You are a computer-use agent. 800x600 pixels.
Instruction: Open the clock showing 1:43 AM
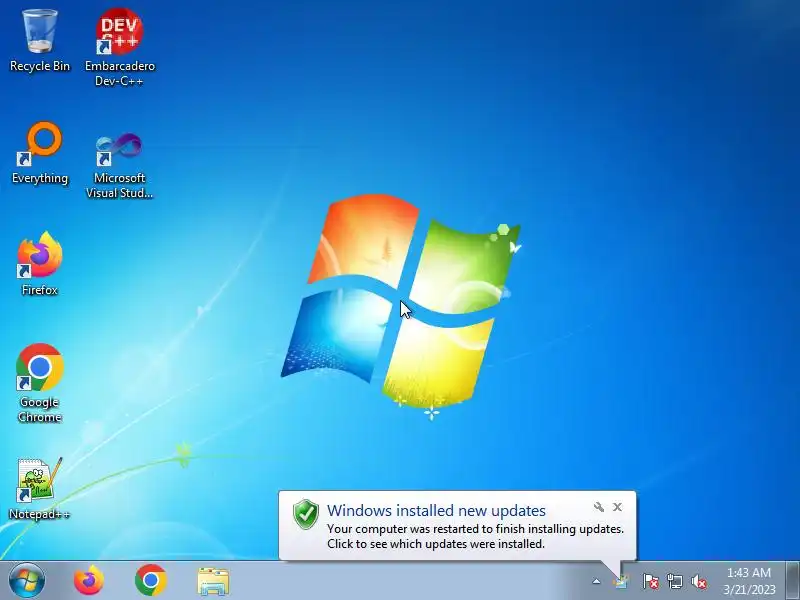pyautogui.click(x=749, y=581)
